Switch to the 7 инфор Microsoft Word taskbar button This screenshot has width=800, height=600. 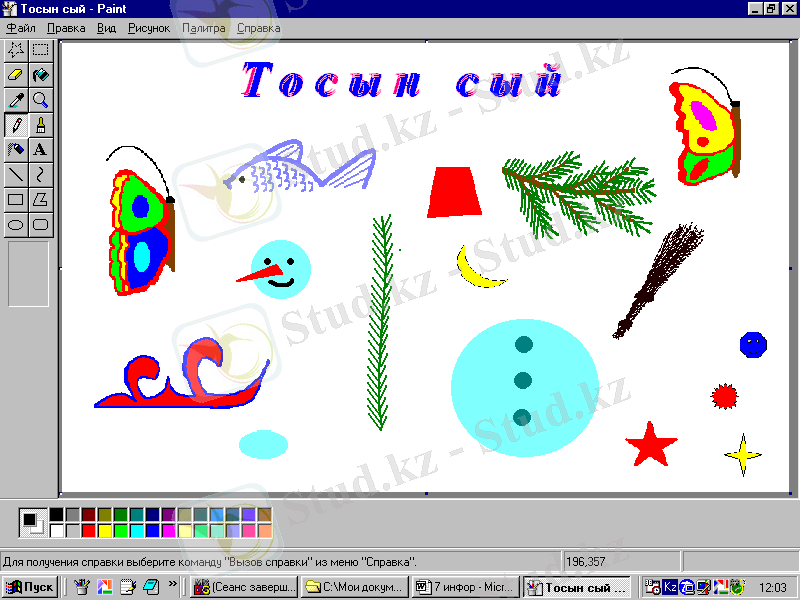pyautogui.click(x=464, y=587)
